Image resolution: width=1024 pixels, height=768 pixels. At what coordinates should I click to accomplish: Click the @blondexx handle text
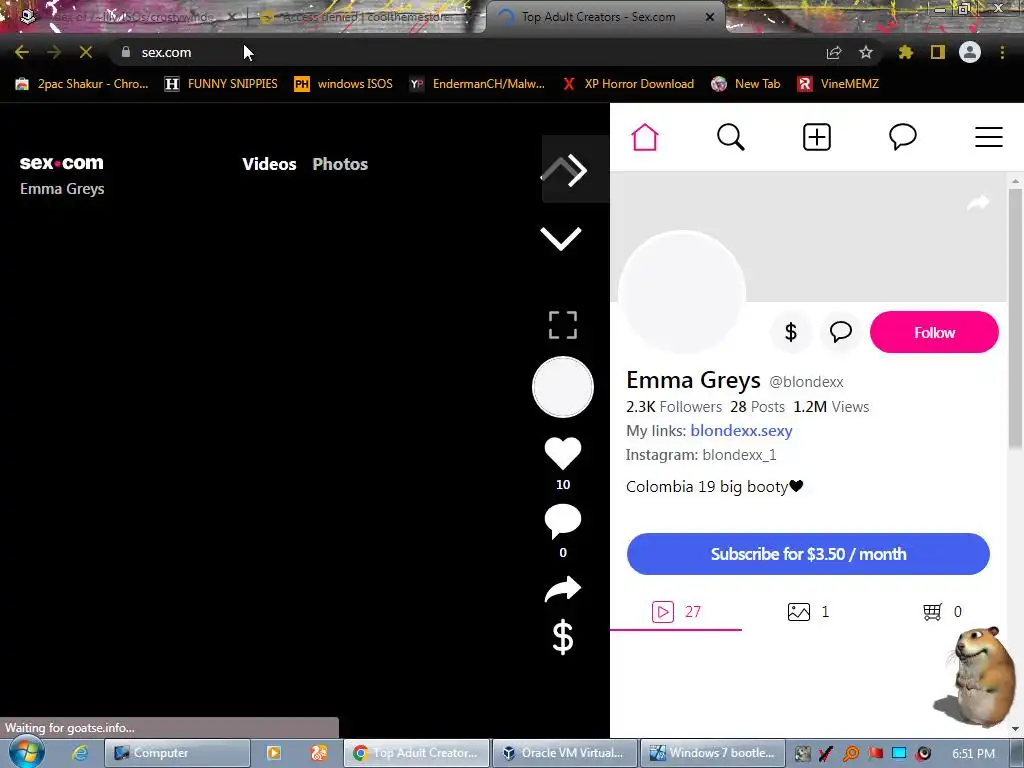click(x=806, y=382)
